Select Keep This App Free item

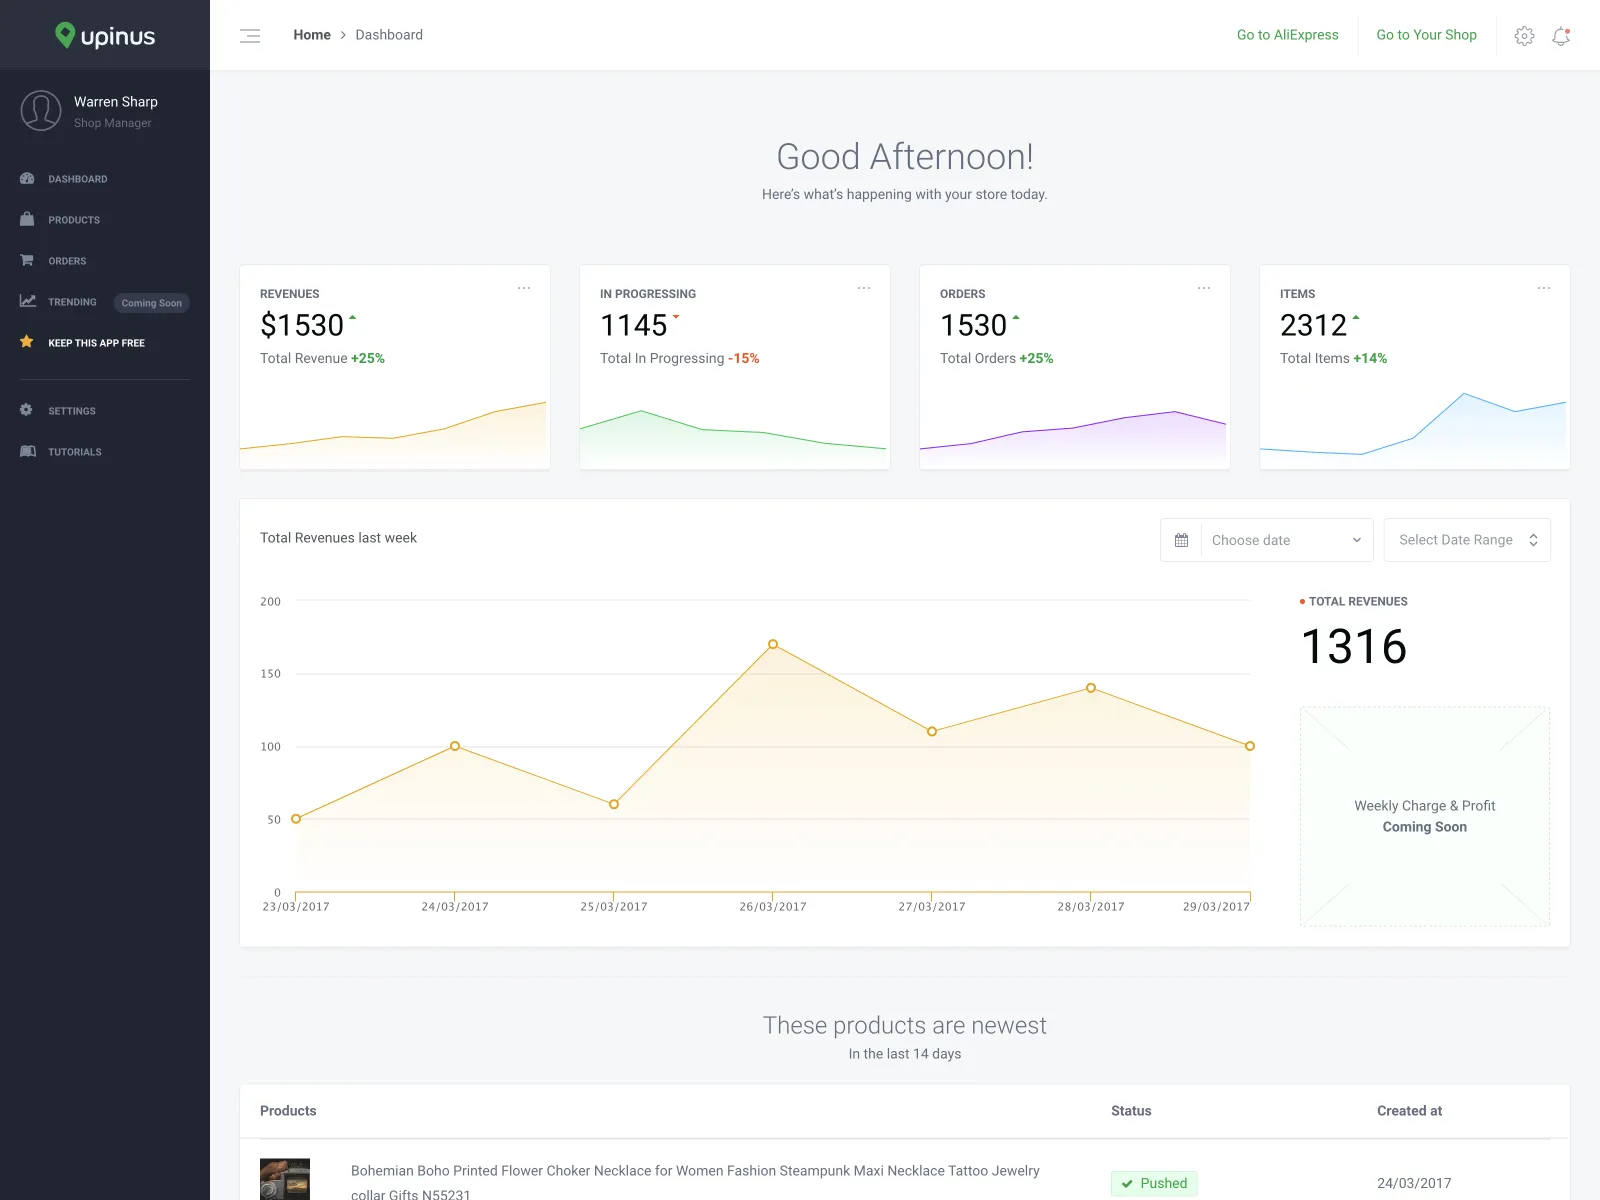click(x=96, y=343)
